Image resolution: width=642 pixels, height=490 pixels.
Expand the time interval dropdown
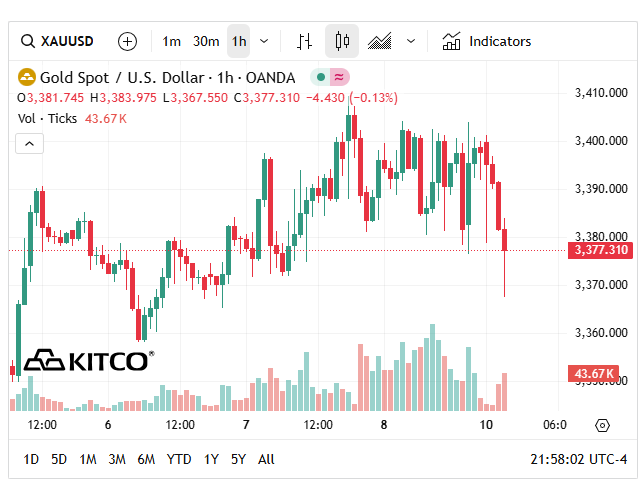(x=264, y=41)
